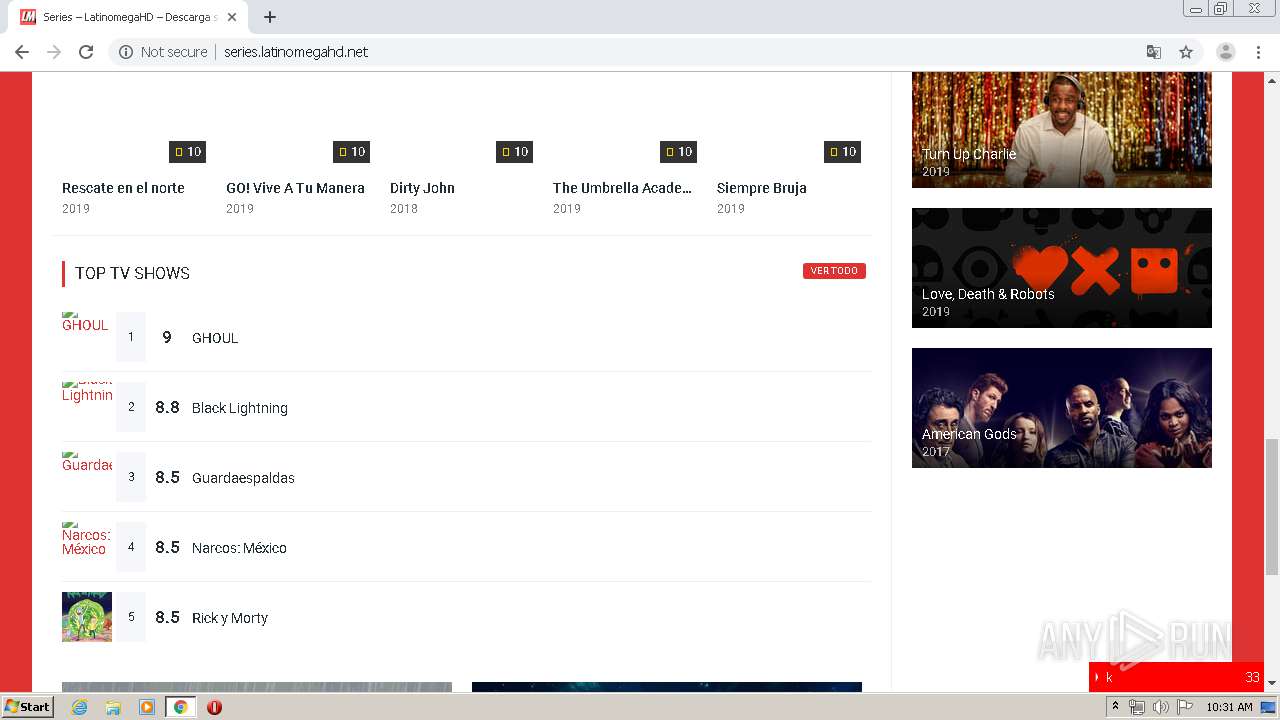Click the rating badge on Rescate en el norte
The height and width of the screenshot is (720, 1280).
[x=187, y=152]
